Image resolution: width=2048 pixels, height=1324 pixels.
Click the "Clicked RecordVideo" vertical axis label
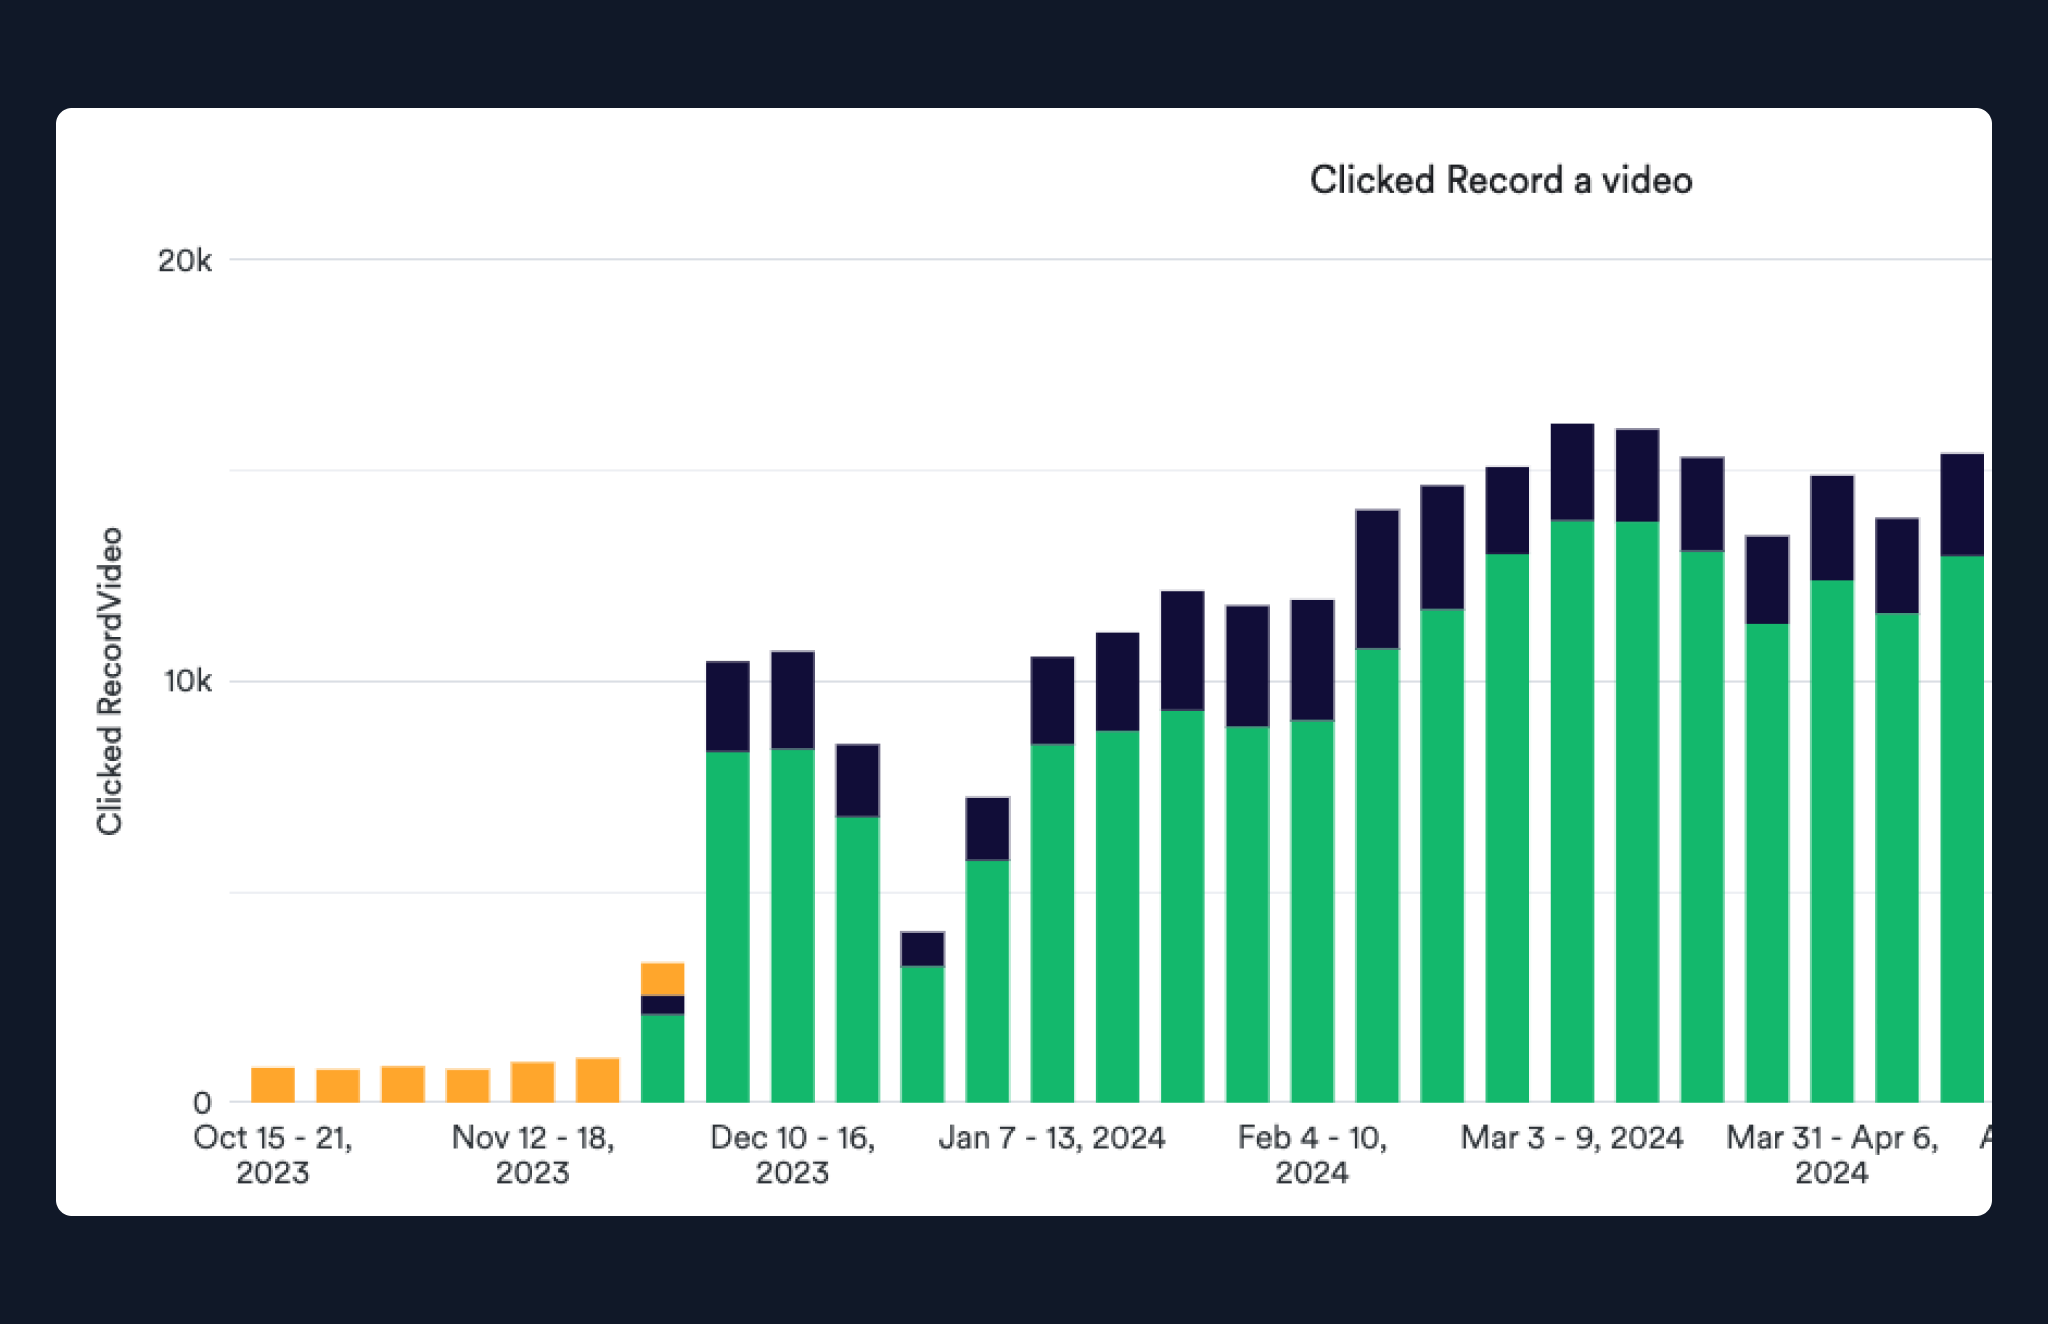109,681
